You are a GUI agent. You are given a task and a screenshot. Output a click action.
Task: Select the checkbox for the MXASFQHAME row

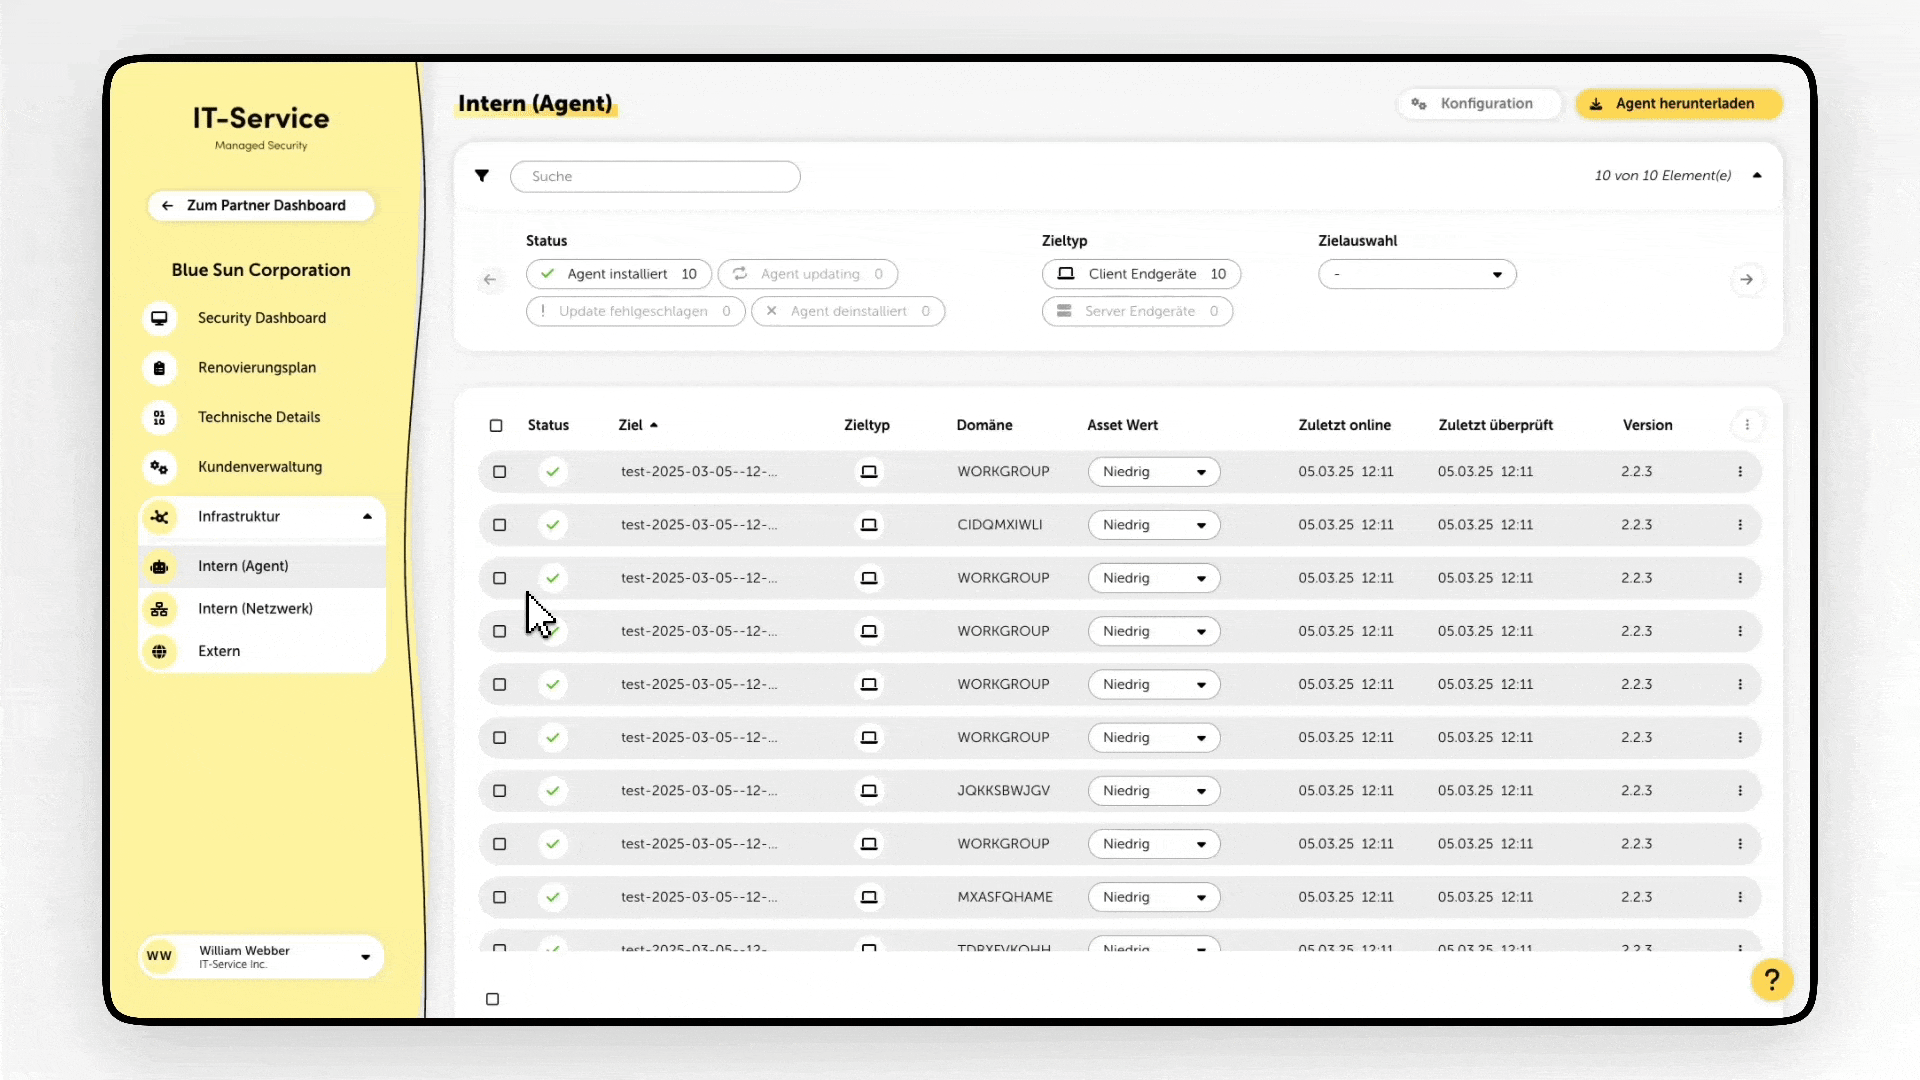click(500, 898)
